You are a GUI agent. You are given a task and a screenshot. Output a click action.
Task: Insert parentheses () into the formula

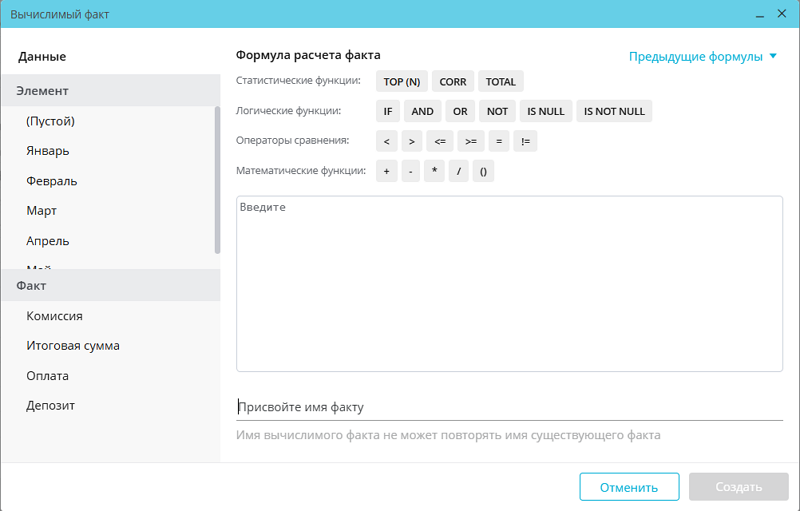click(483, 171)
